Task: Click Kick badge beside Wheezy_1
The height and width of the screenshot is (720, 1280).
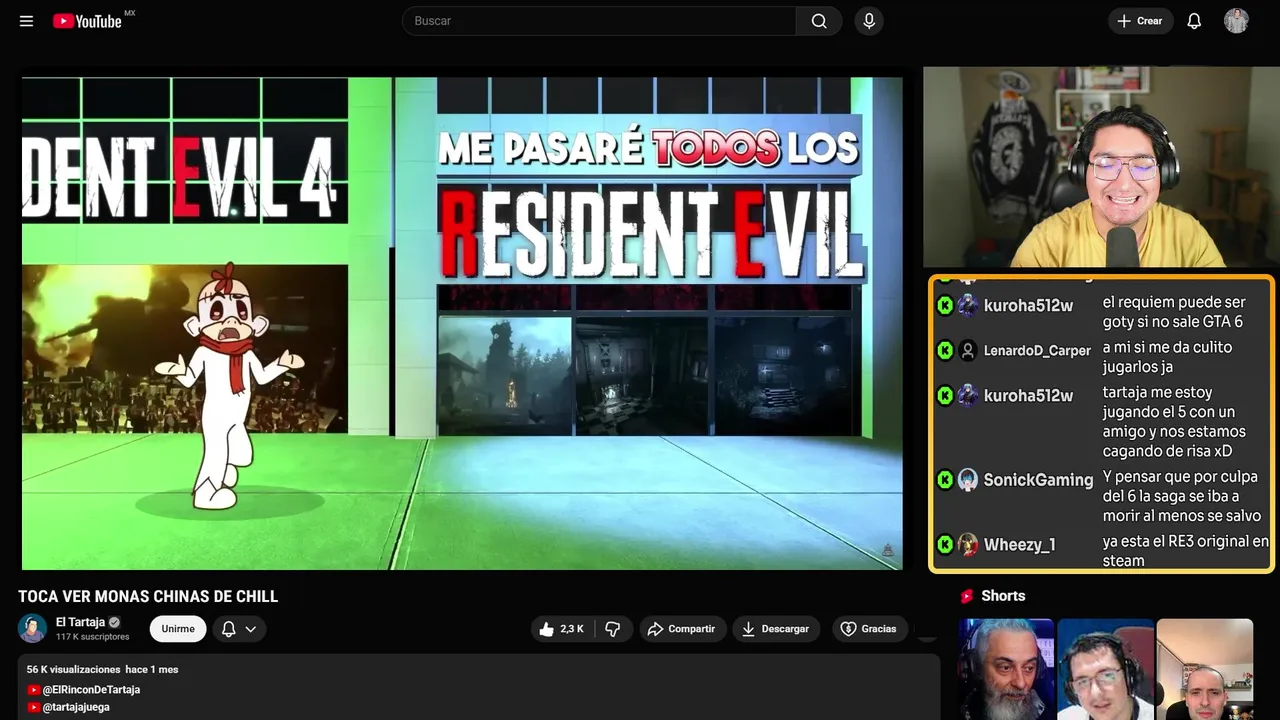Action: (x=945, y=545)
